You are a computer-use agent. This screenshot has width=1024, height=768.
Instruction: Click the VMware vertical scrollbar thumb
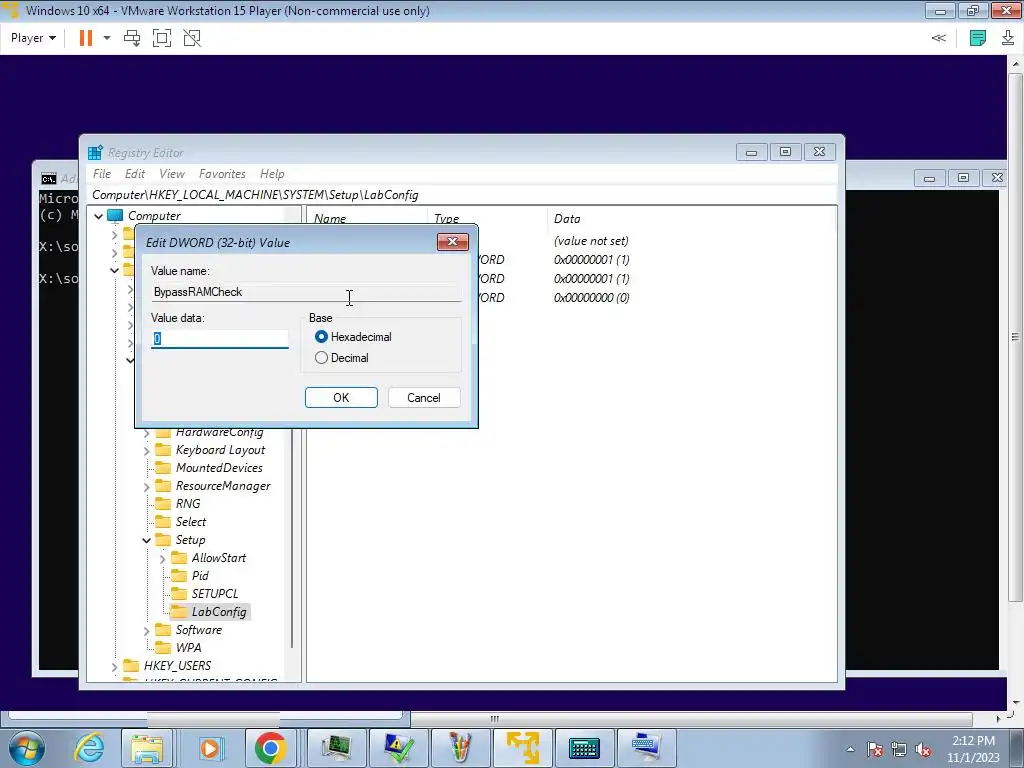click(x=1015, y=336)
